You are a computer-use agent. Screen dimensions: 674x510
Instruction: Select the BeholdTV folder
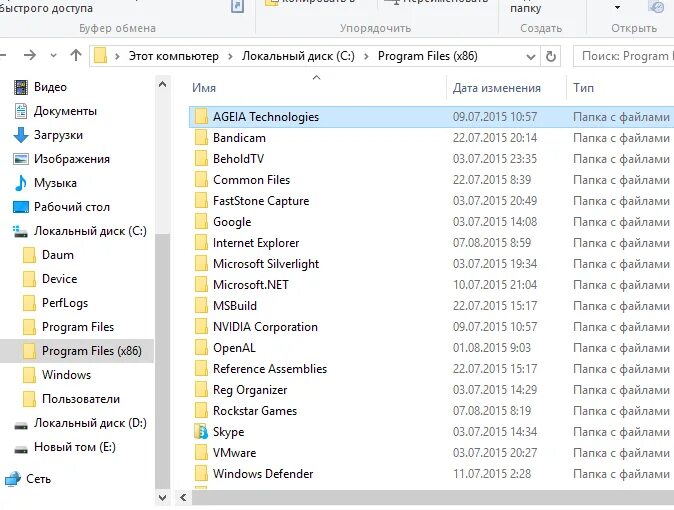click(x=238, y=159)
